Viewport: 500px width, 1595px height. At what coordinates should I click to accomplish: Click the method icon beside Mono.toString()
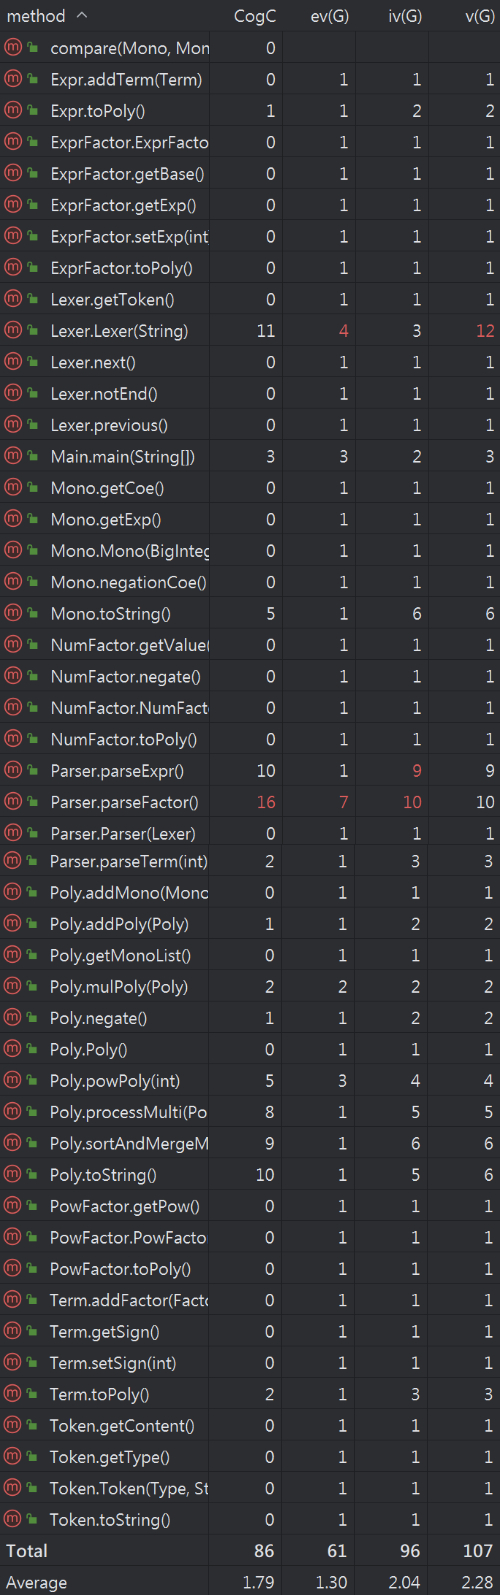(x=13, y=613)
